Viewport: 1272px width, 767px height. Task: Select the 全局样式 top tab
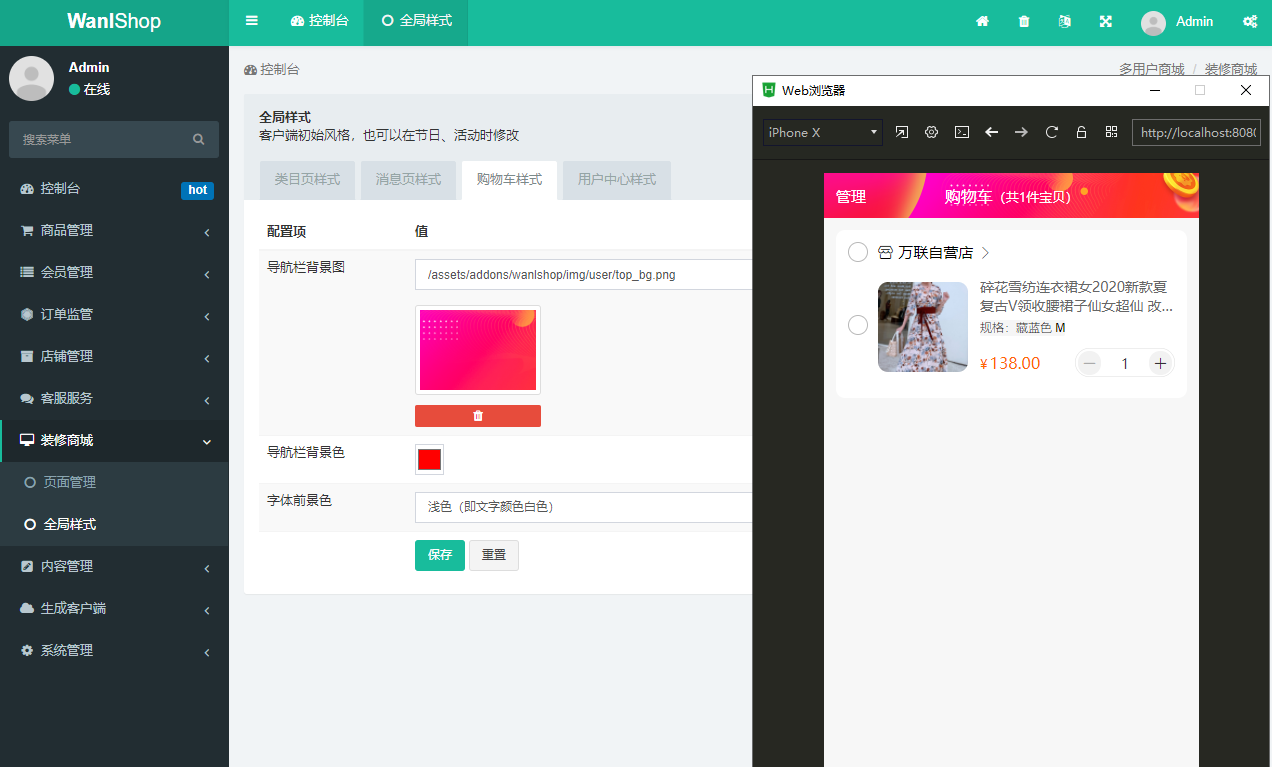[x=416, y=21]
